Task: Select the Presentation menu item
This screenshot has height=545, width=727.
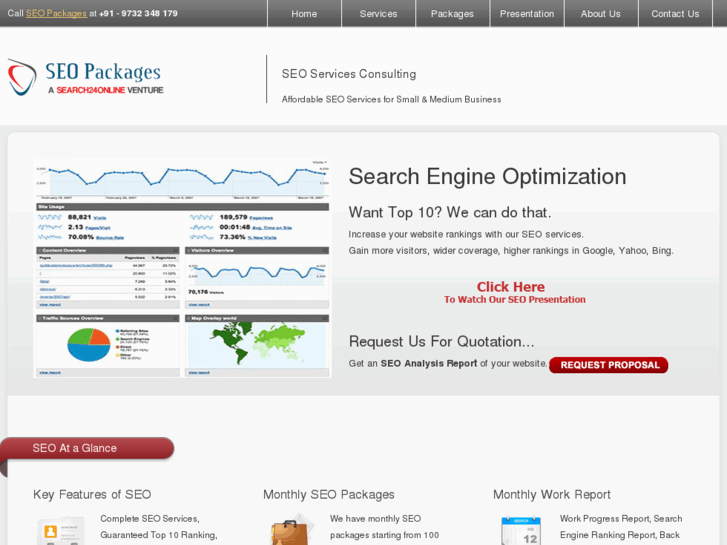Action: (527, 13)
